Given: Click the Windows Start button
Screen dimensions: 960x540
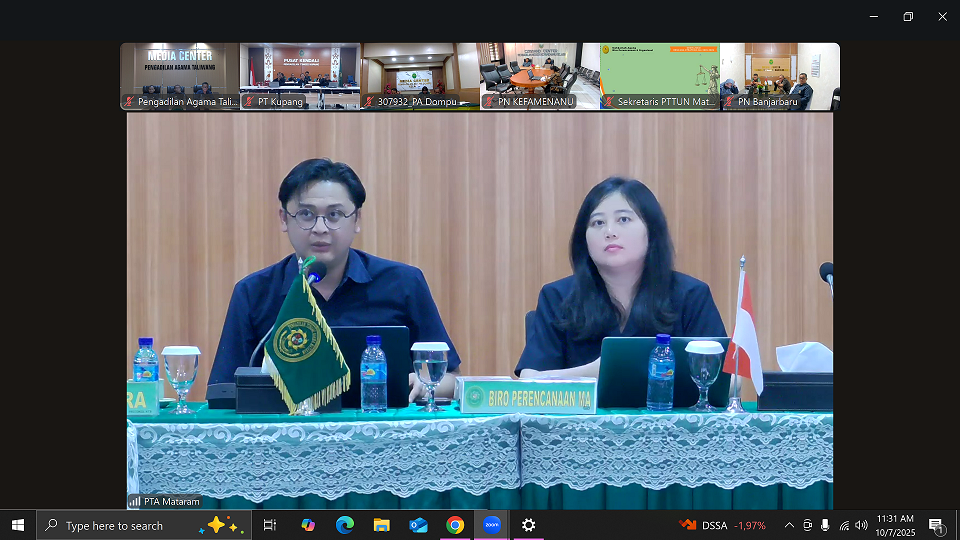Looking at the screenshot, I should (18, 525).
